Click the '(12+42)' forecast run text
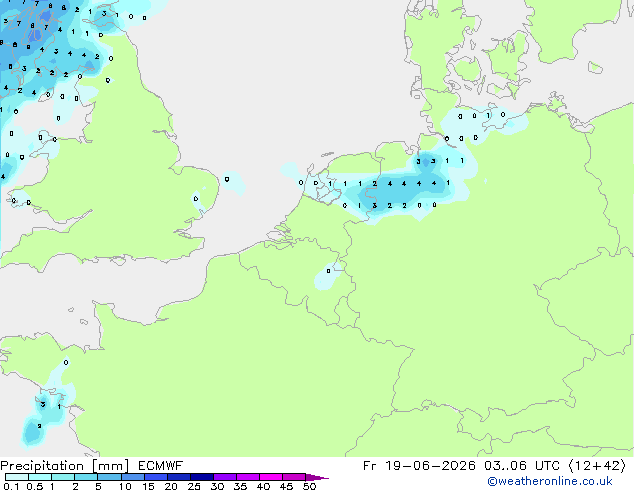The height and width of the screenshot is (490, 634). pyautogui.click(x=597, y=466)
